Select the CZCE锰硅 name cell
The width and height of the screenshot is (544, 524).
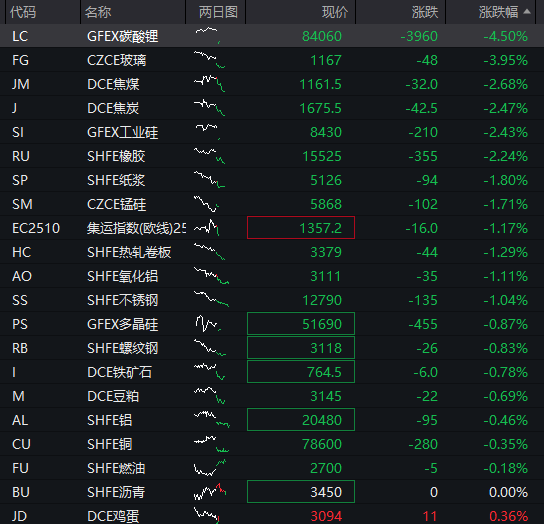coord(117,204)
